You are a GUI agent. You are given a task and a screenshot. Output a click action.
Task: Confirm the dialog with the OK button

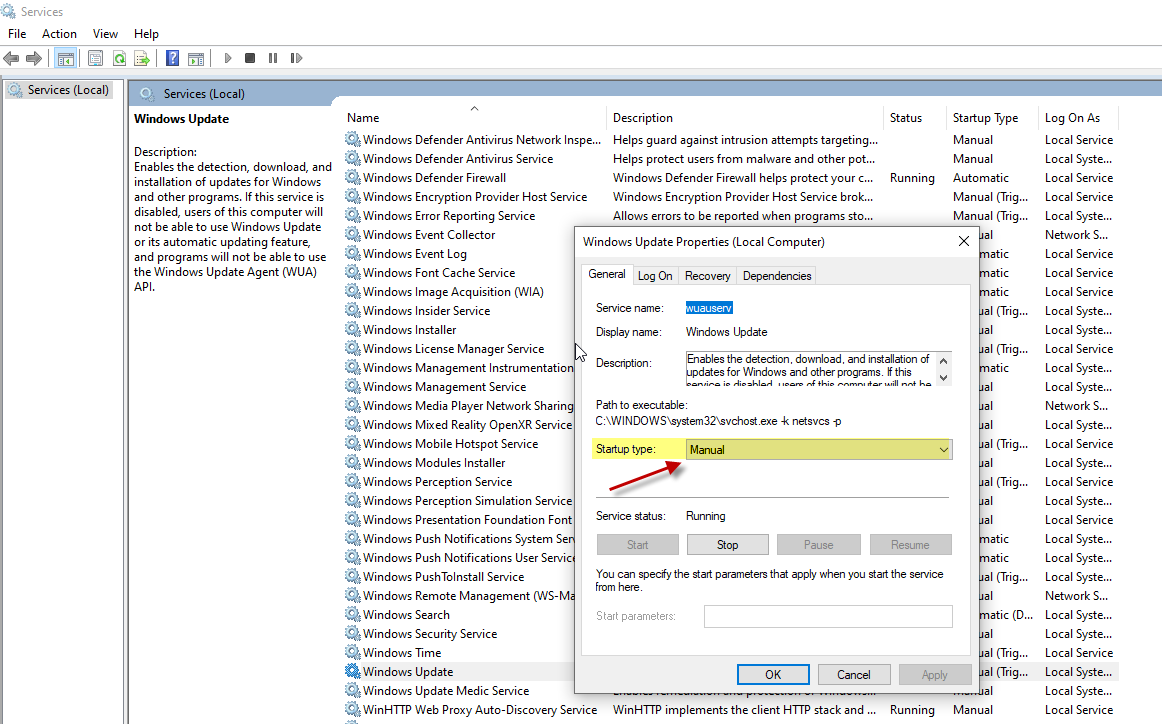point(773,675)
